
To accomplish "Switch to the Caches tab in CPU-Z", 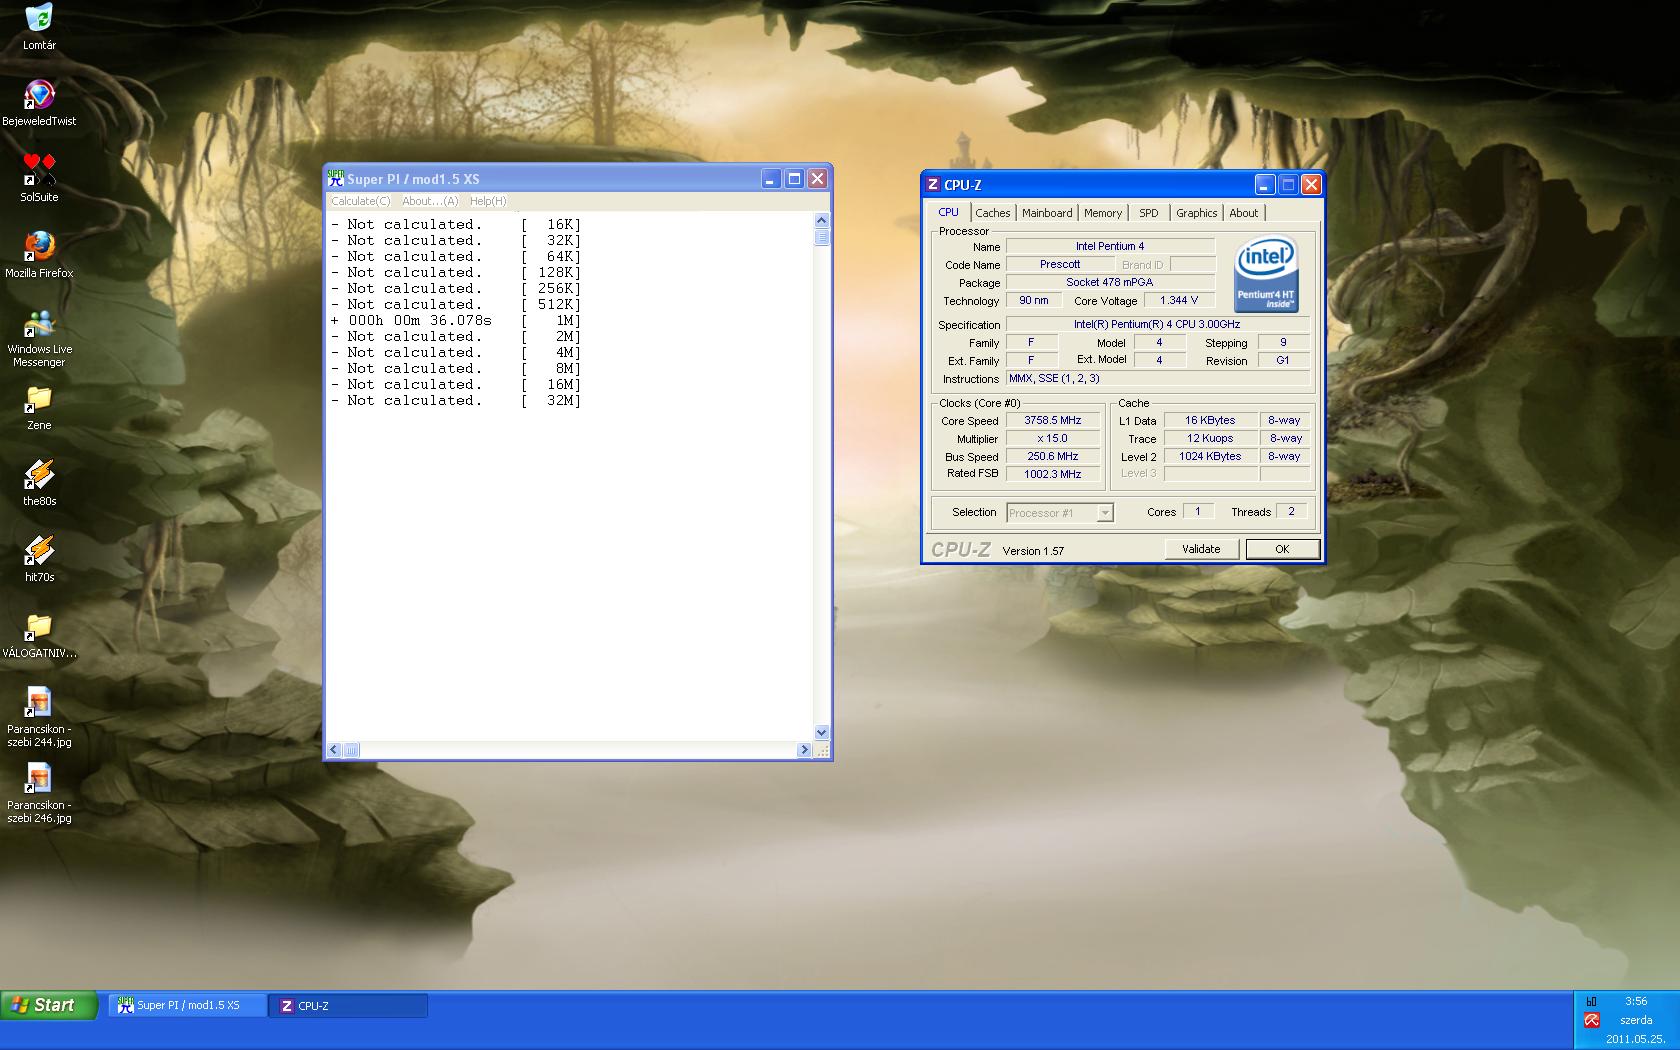I will click(993, 213).
